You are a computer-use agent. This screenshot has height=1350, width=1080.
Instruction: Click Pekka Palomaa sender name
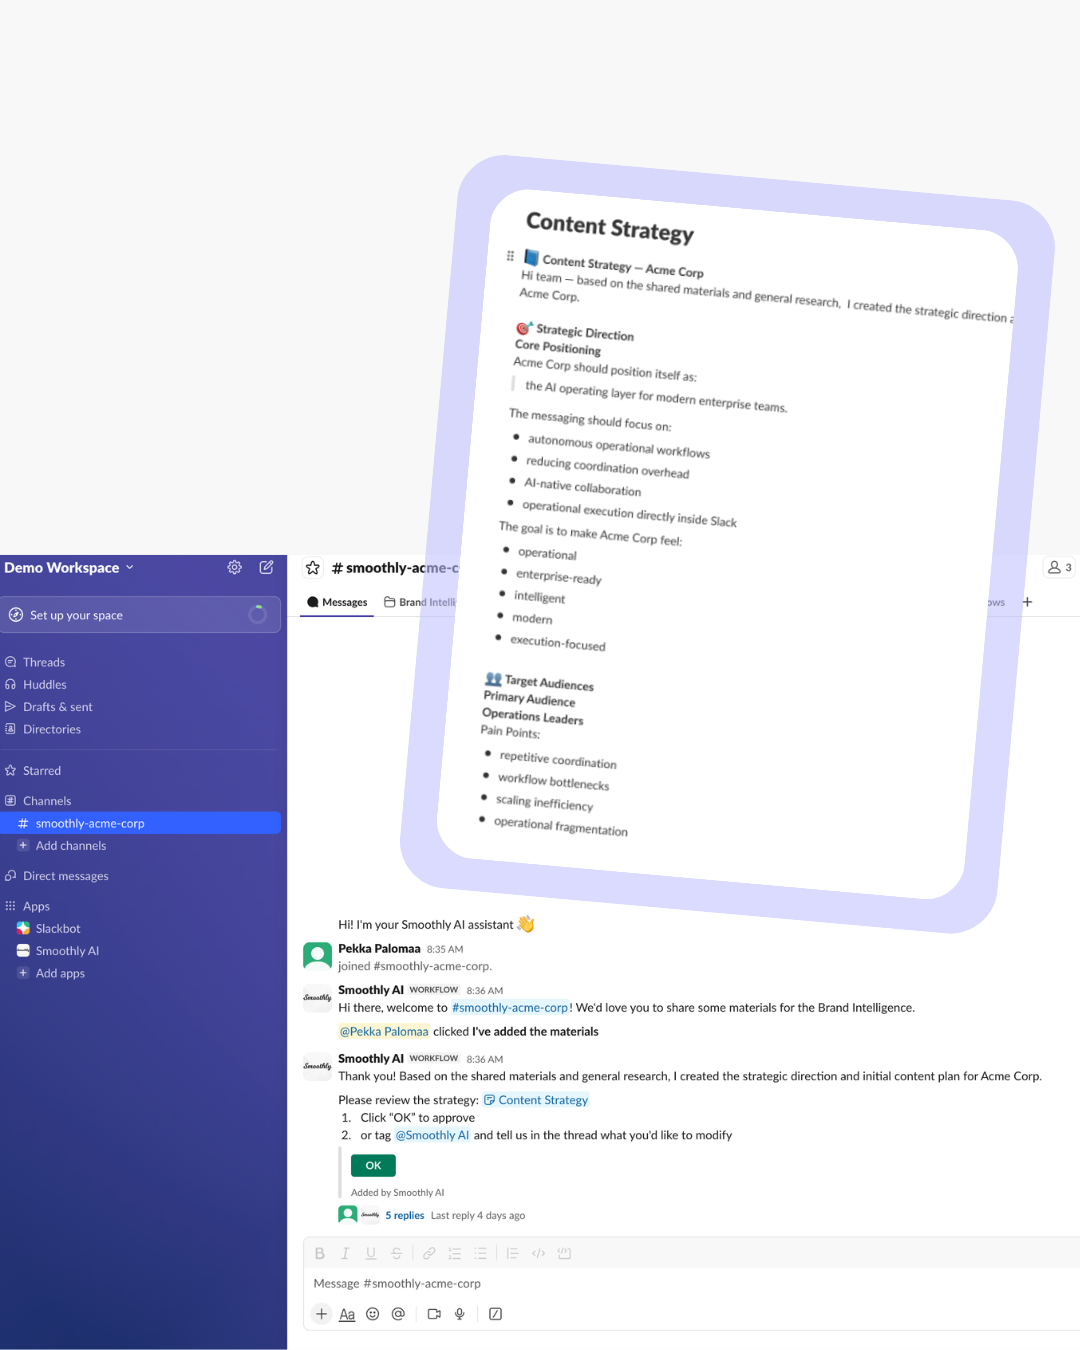pos(379,949)
